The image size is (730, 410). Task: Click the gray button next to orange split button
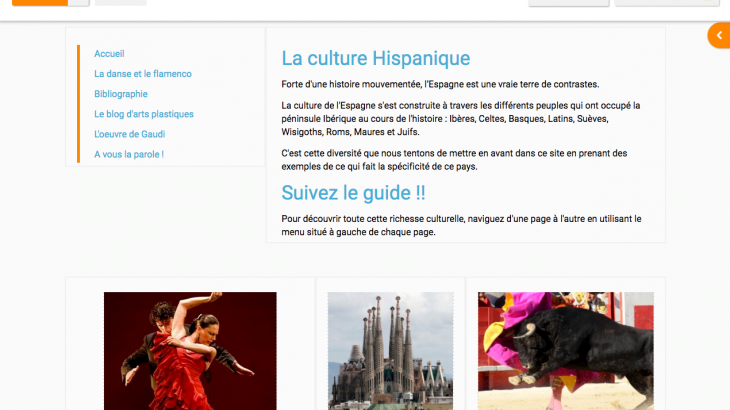point(121,3)
